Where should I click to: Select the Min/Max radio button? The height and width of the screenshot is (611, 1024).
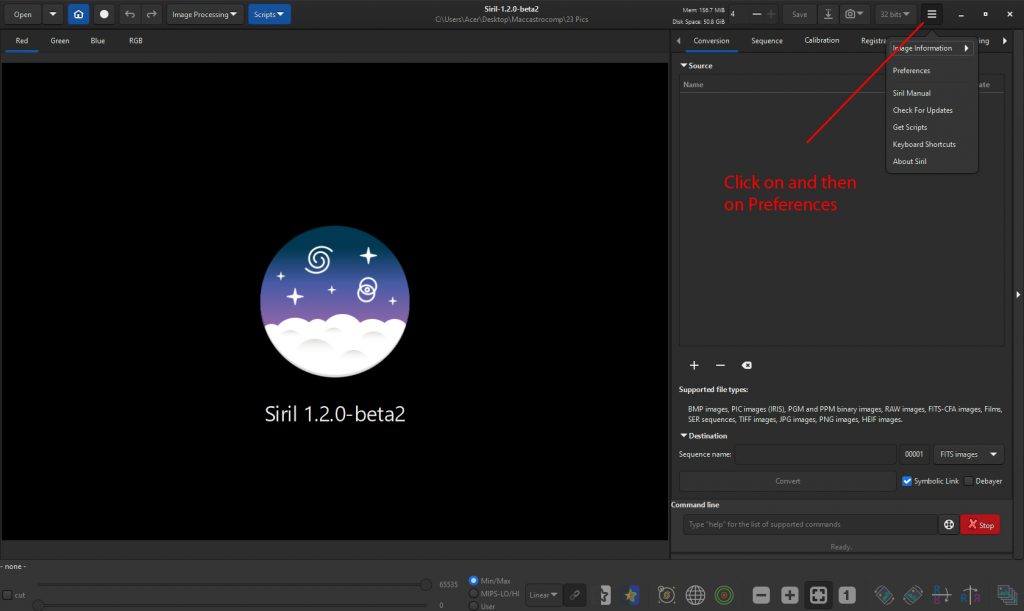(473, 580)
